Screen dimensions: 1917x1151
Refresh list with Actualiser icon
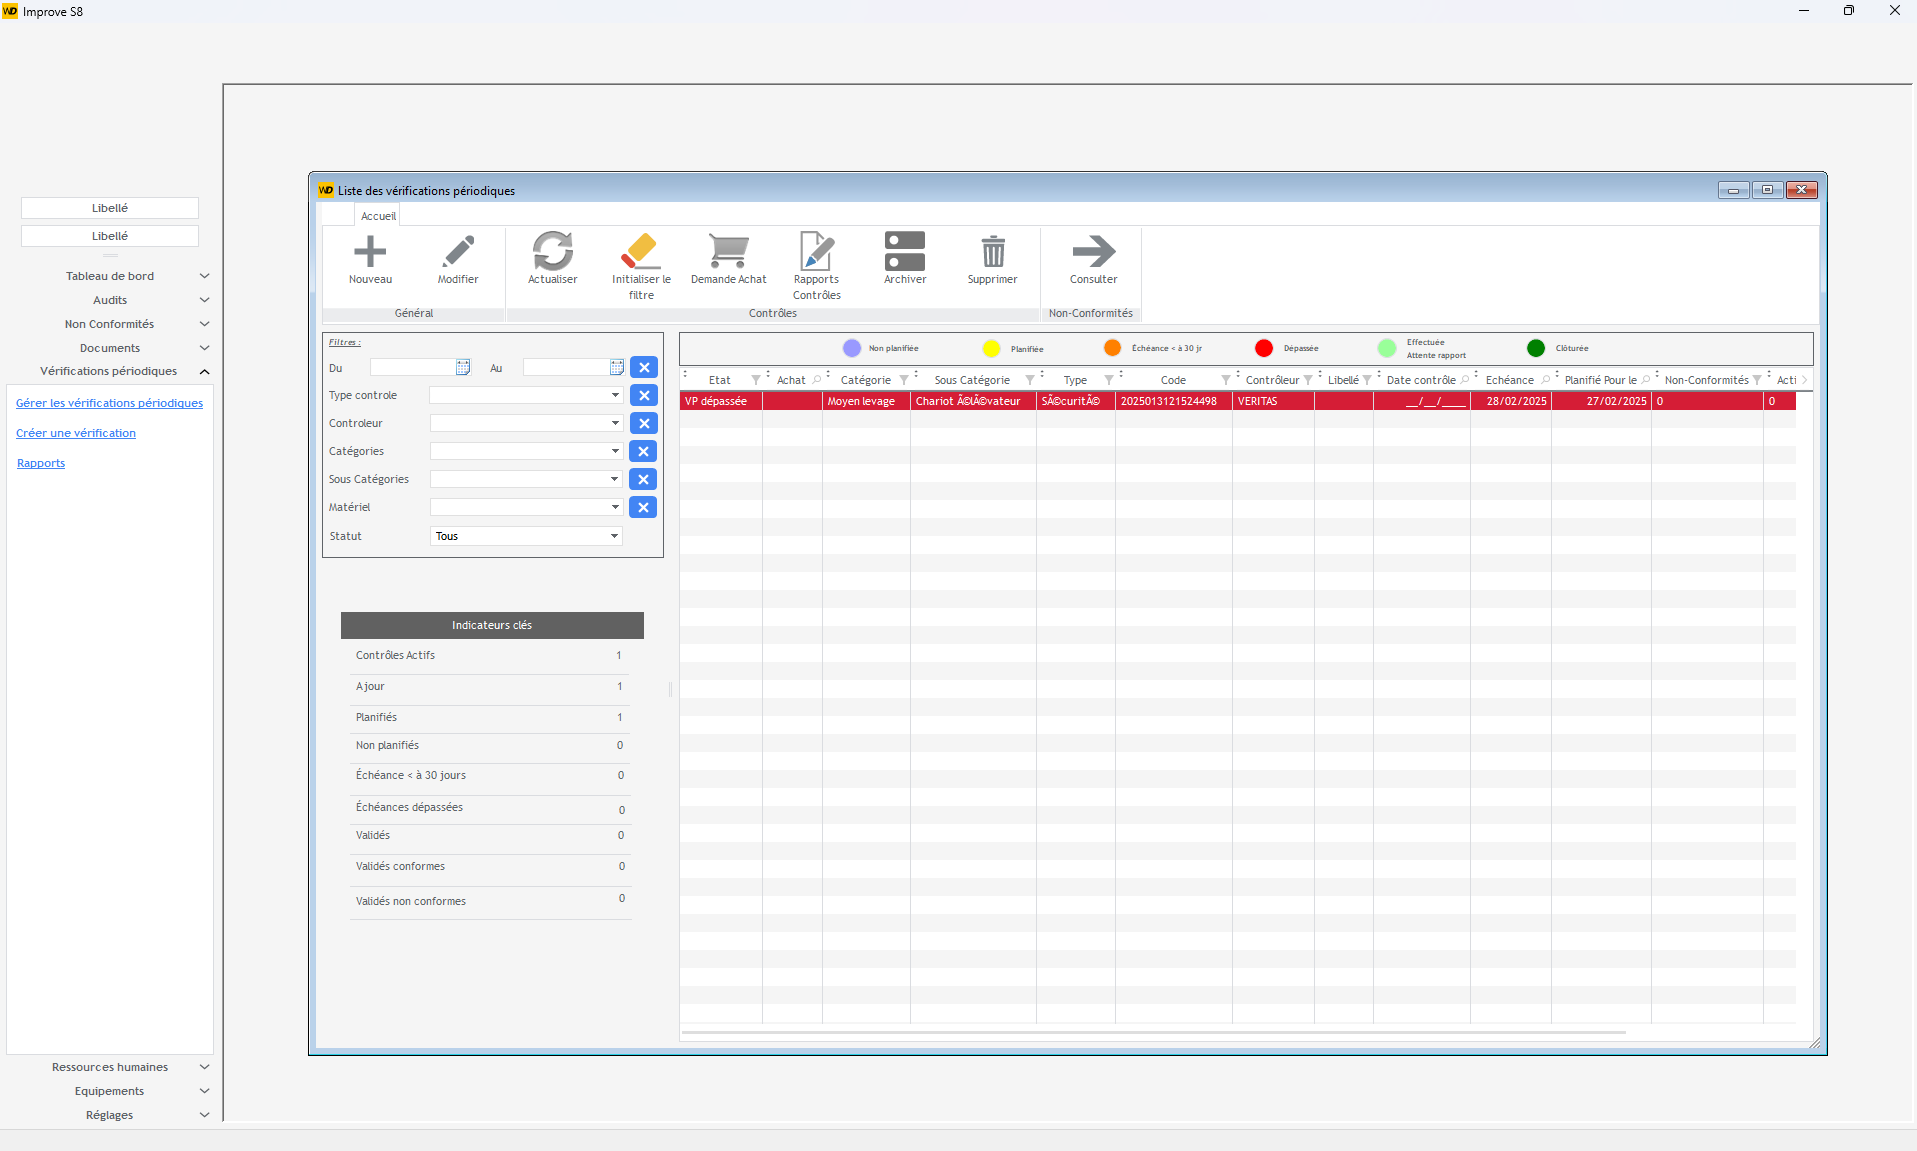click(552, 252)
